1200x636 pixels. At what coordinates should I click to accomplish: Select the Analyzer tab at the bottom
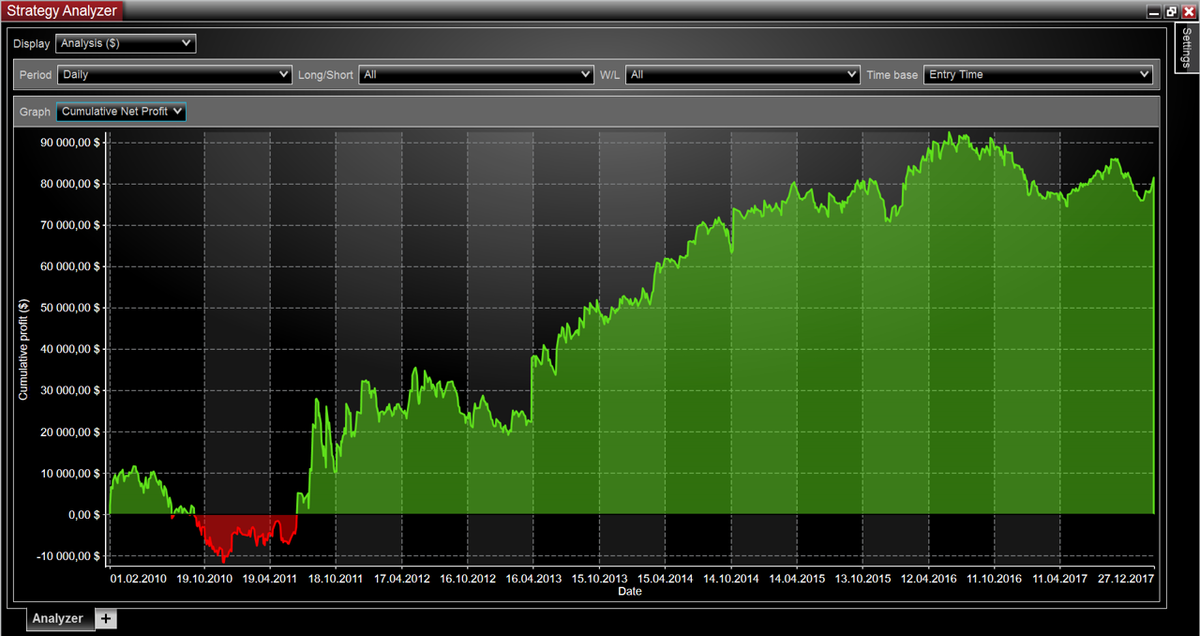pos(57,619)
